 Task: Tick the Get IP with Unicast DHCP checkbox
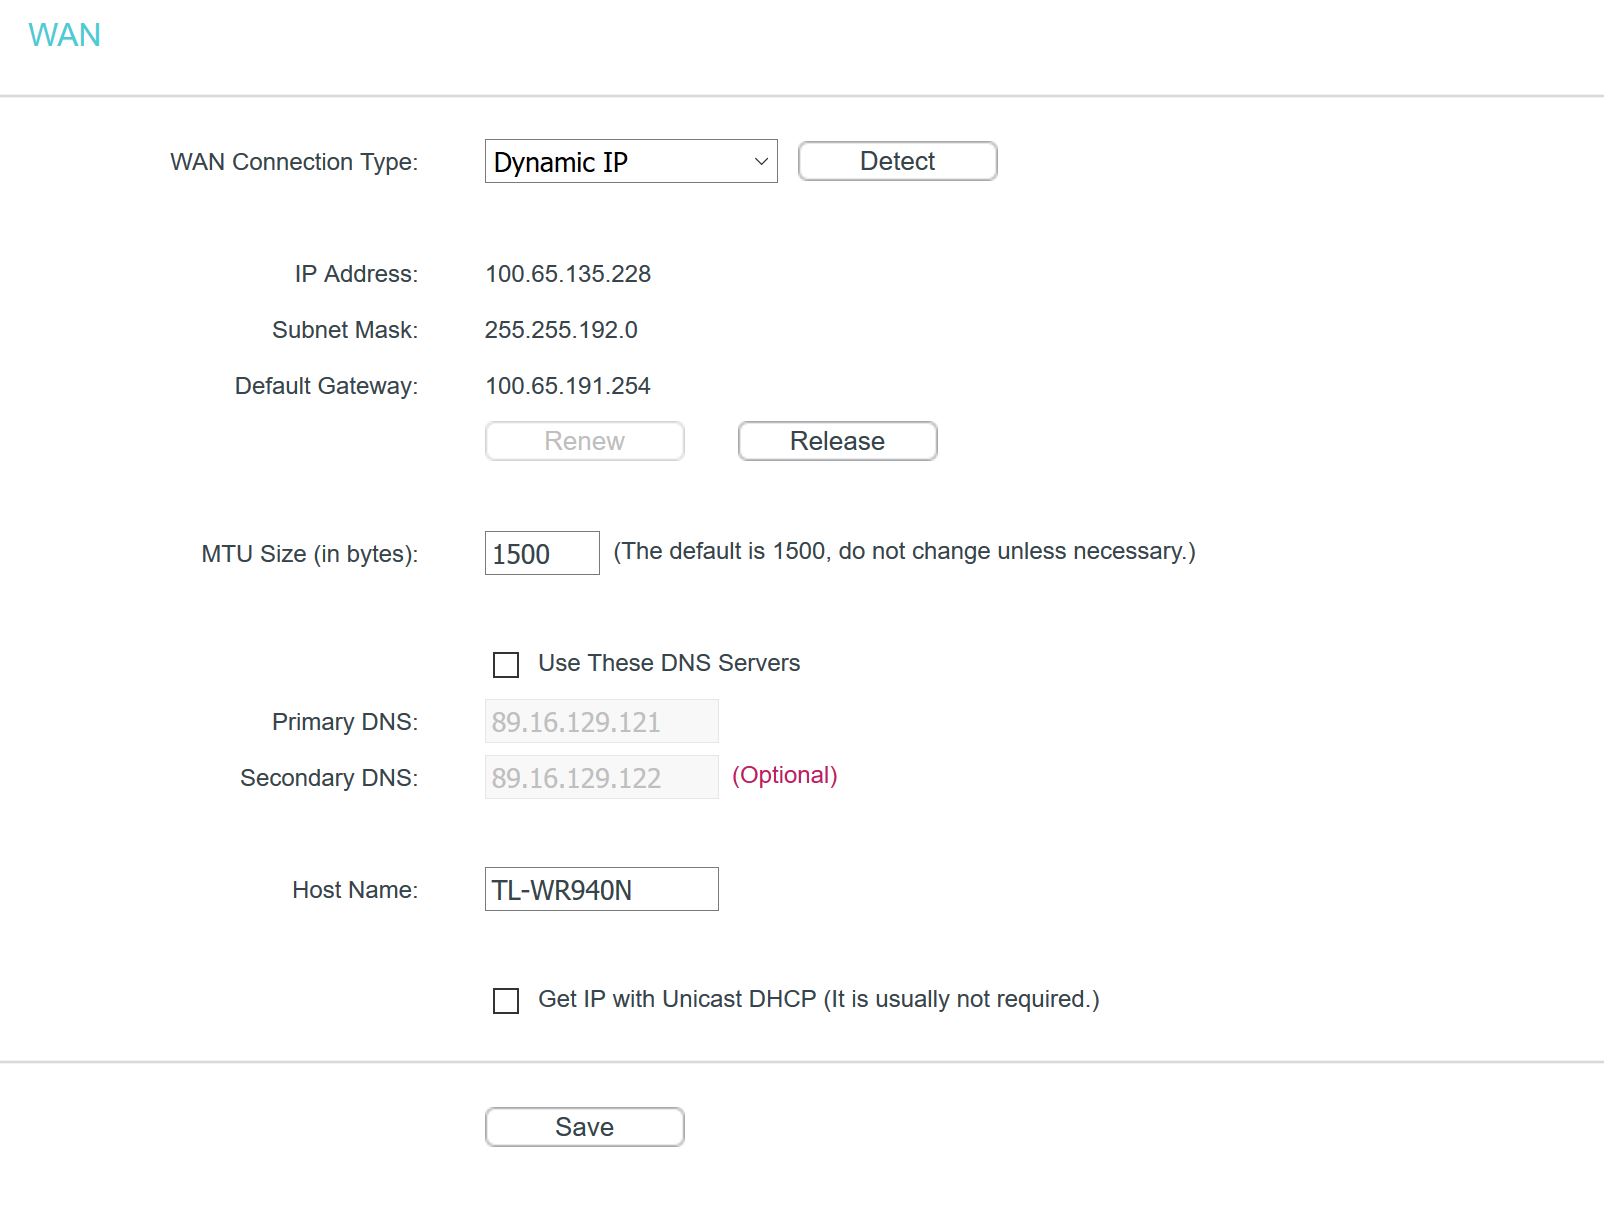[506, 1001]
